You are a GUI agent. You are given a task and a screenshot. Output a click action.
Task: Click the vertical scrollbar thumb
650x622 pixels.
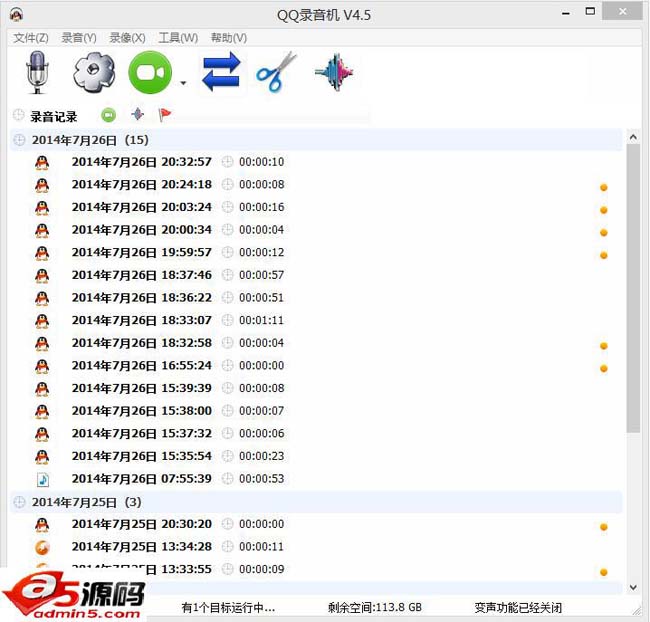tap(633, 288)
